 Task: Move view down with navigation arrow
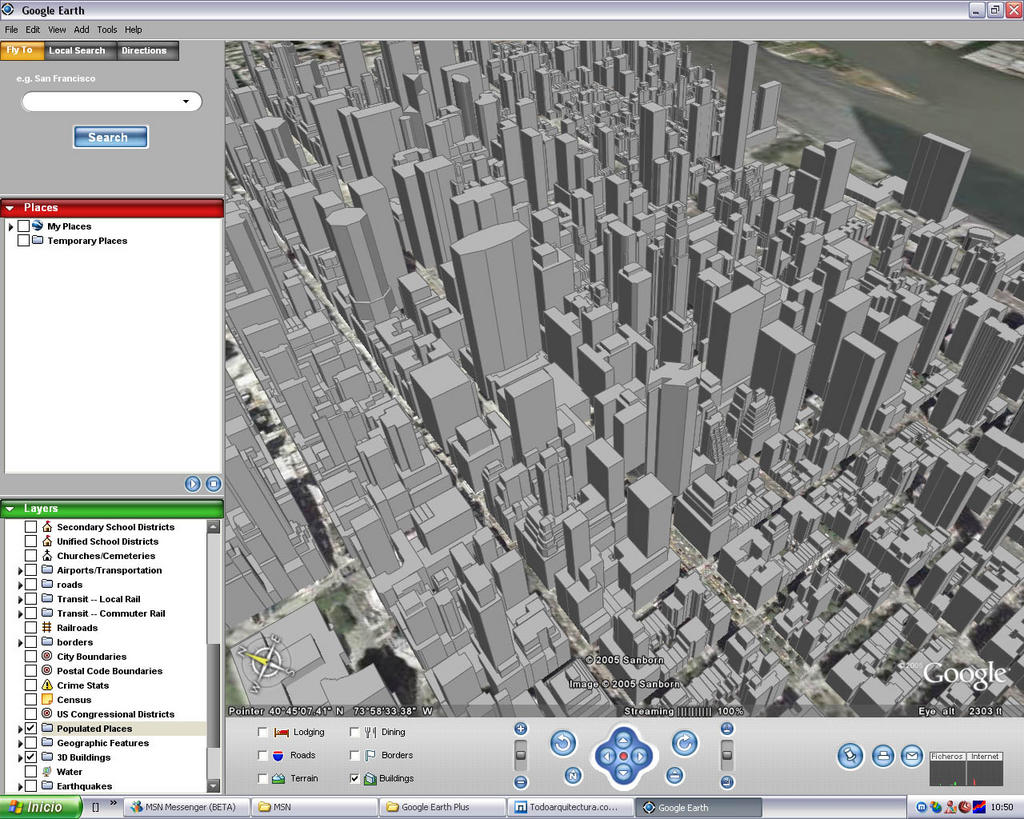(623, 773)
